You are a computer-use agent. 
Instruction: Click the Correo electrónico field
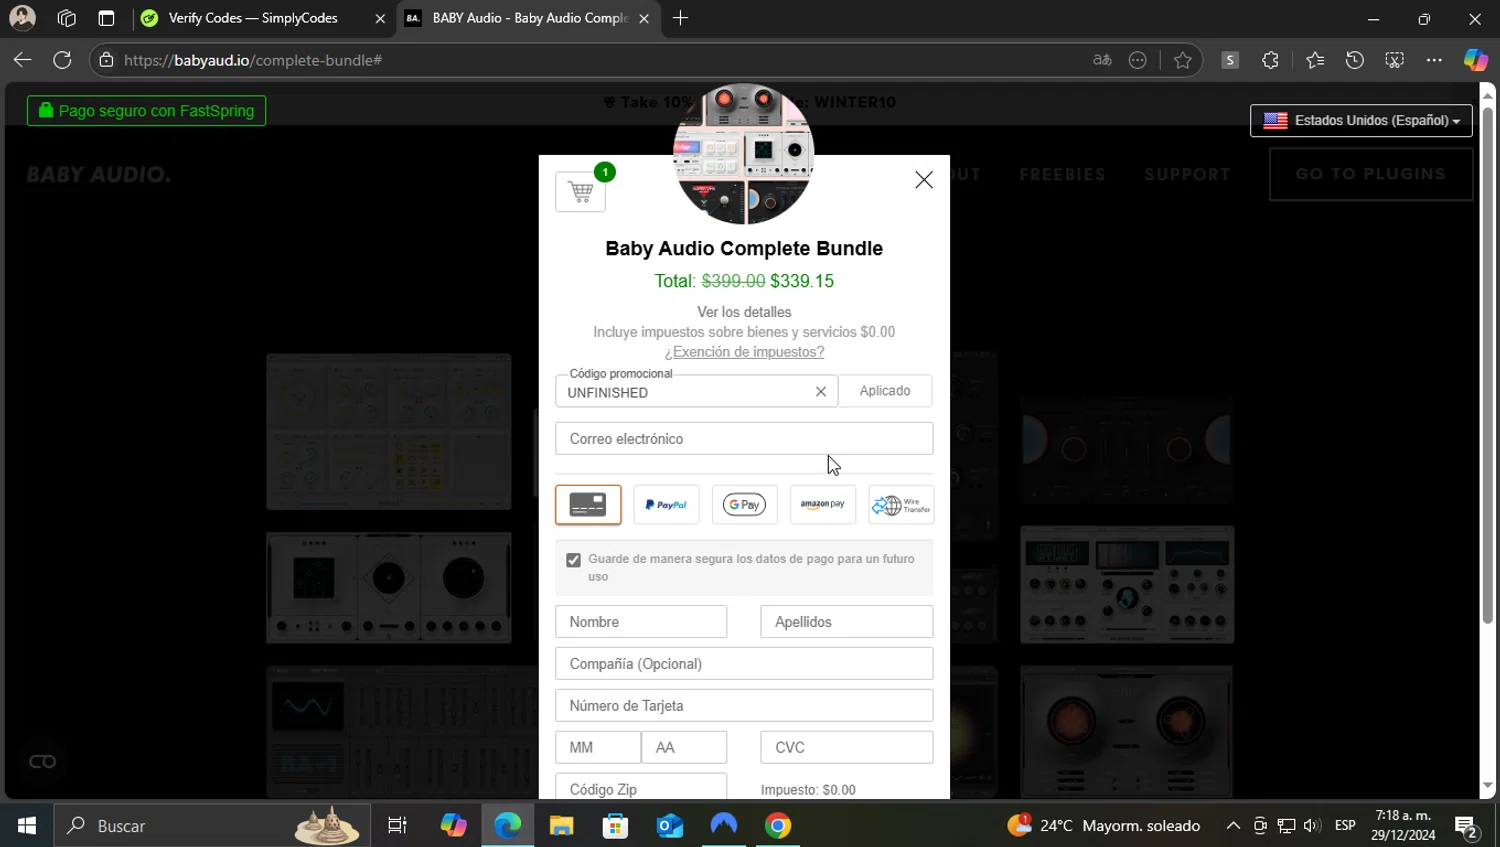[x=744, y=439]
